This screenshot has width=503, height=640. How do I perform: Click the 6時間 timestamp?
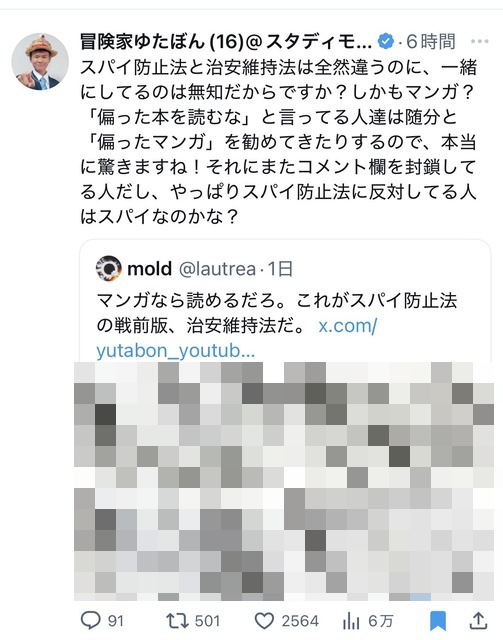[x=431, y=41]
